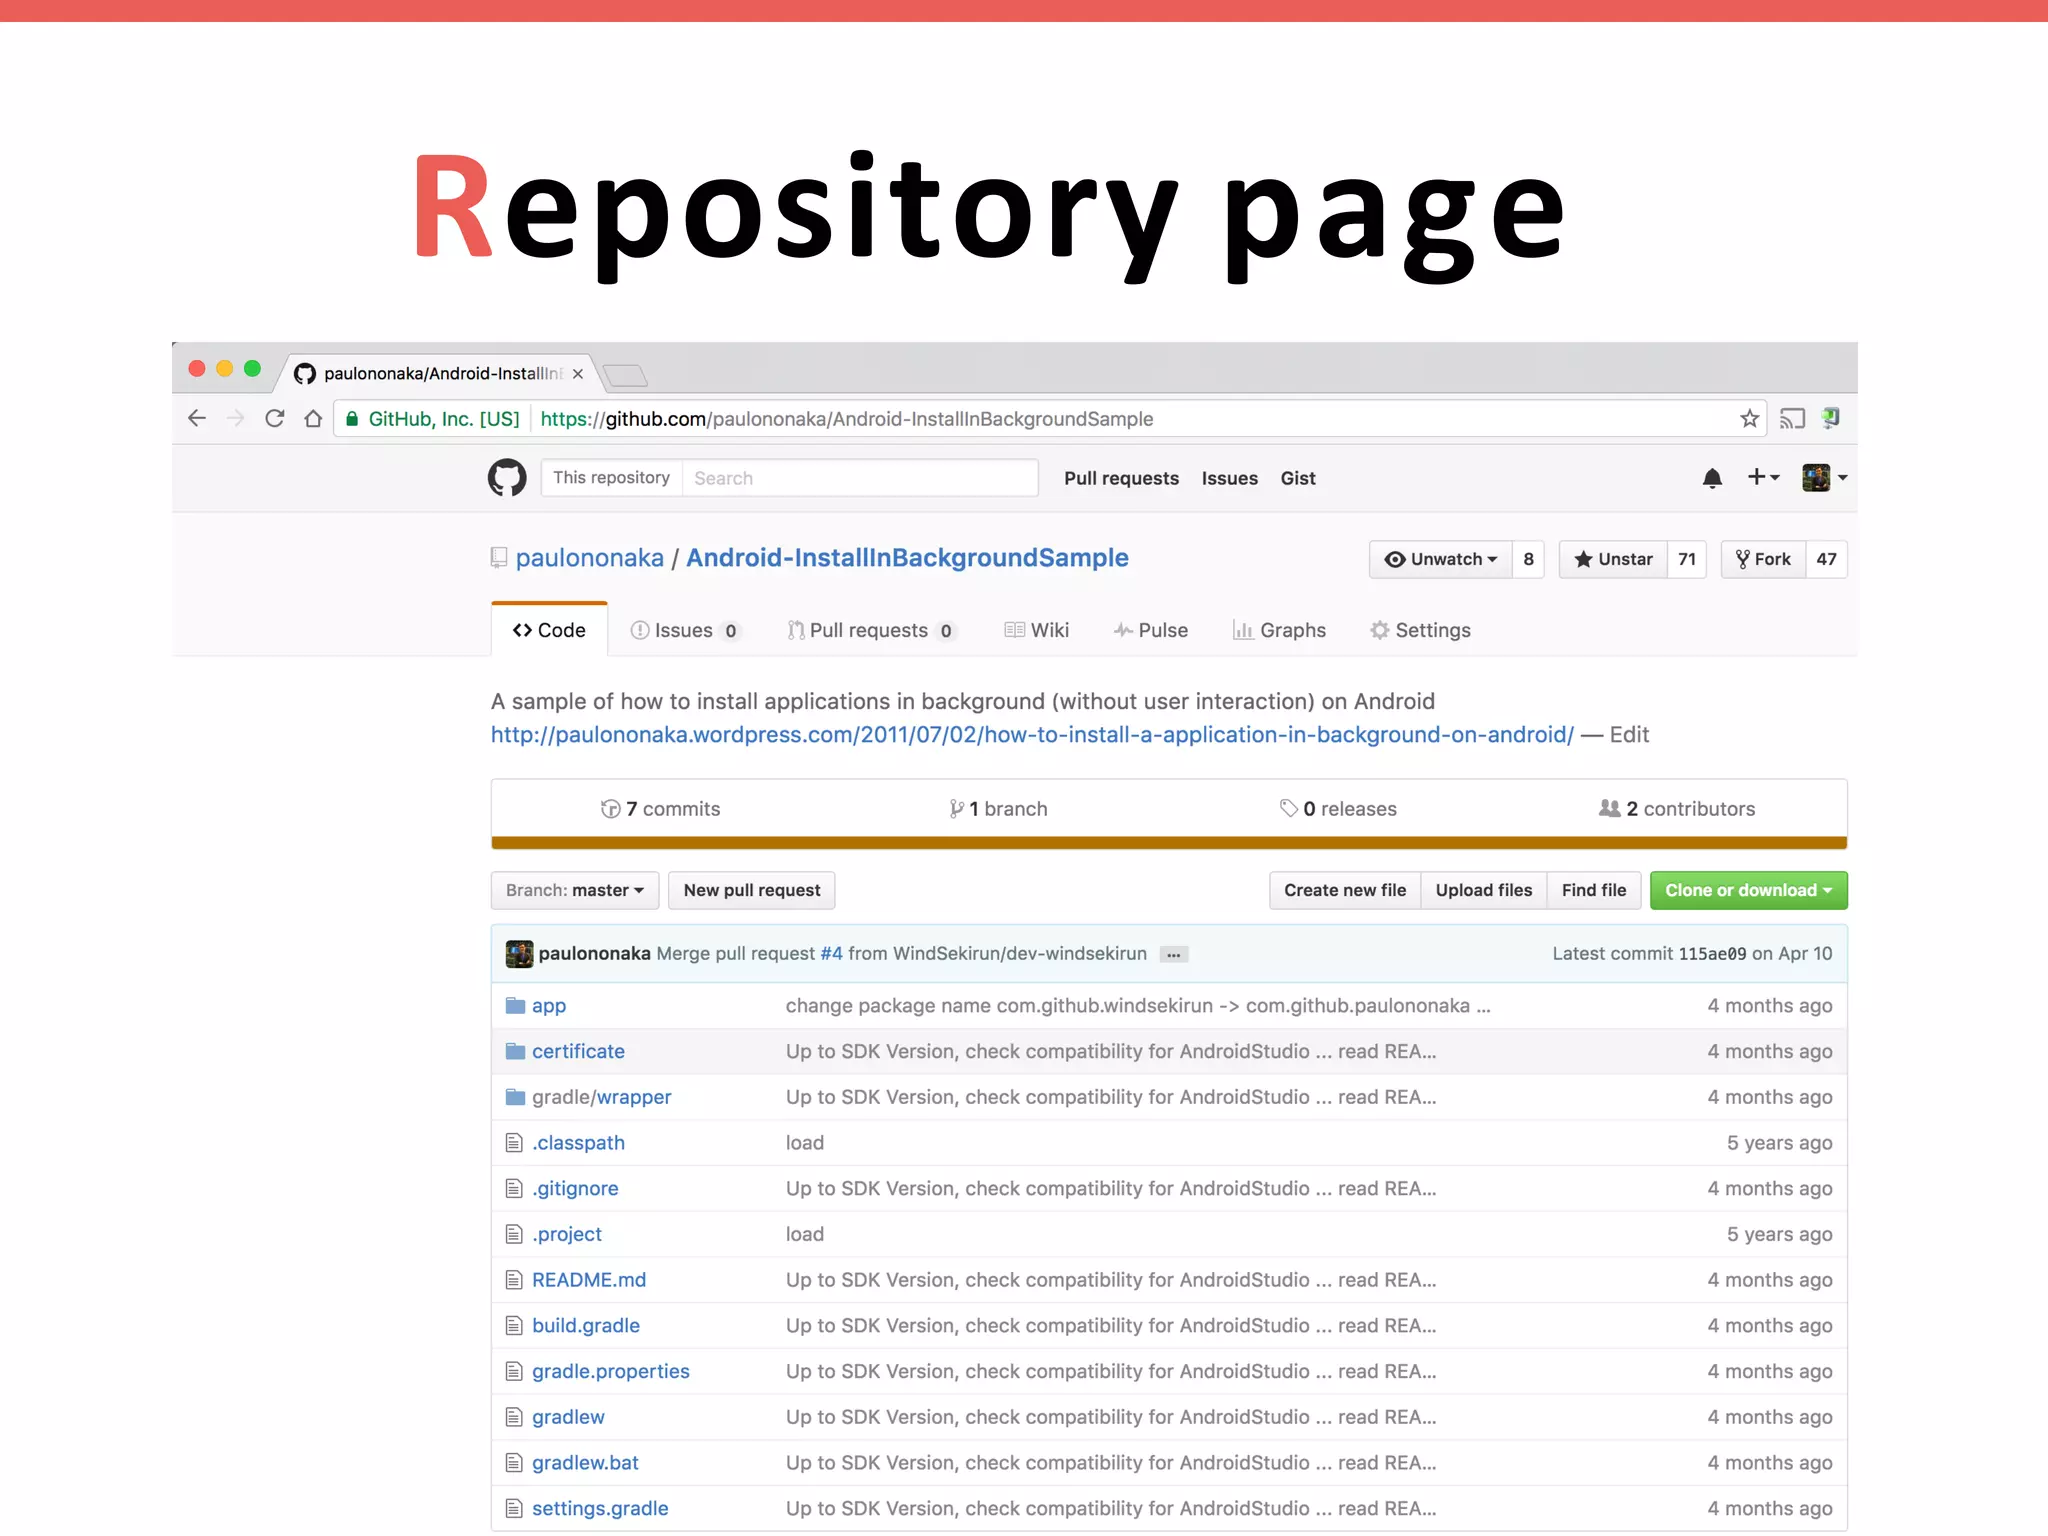Fork the repository

[x=1763, y=559]
